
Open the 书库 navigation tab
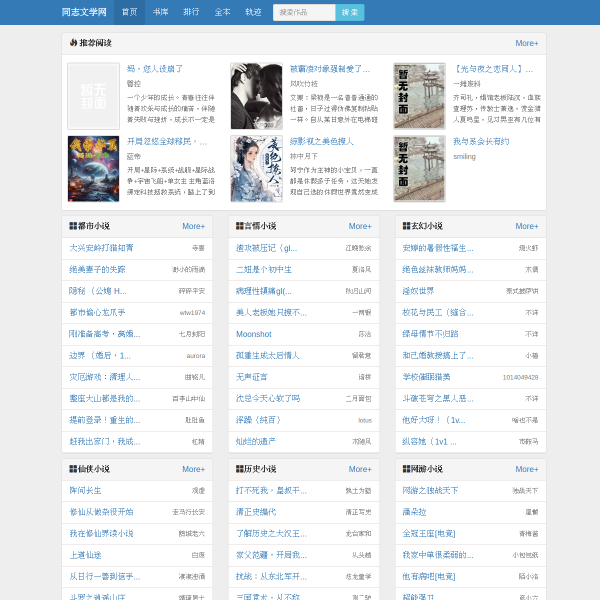point(160,12)
